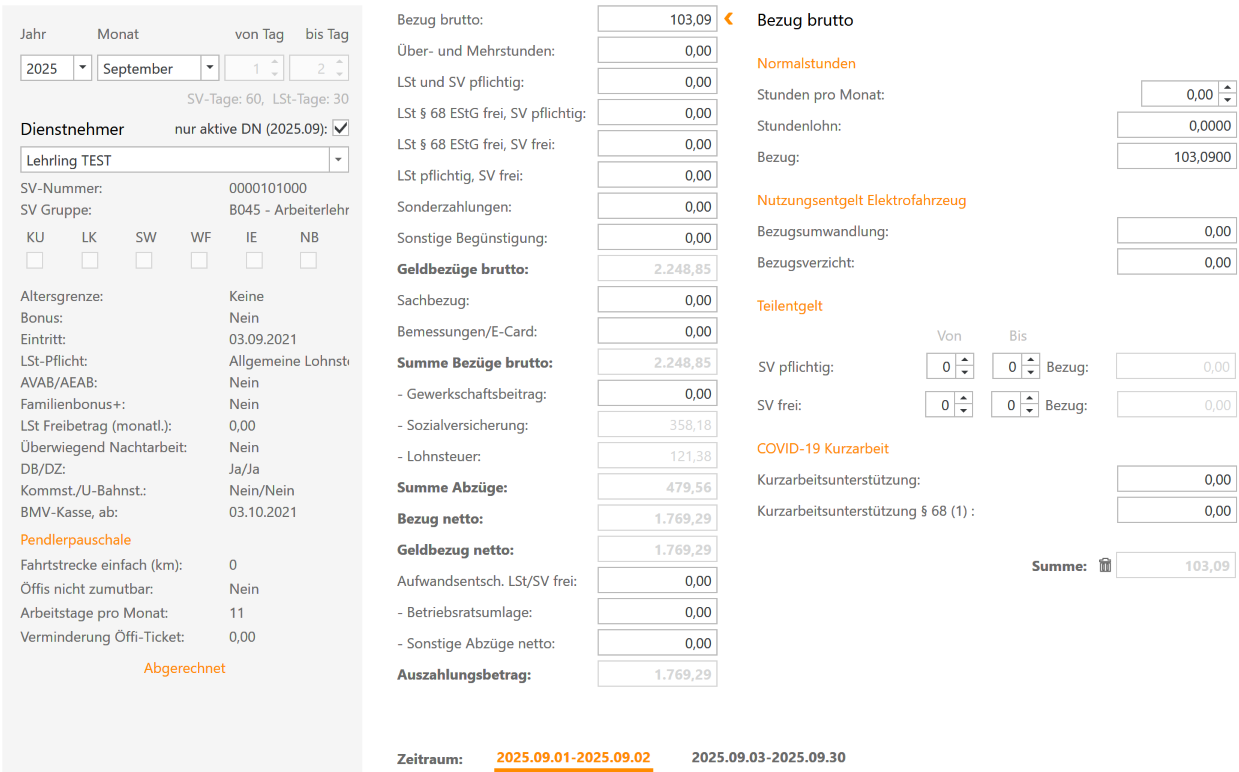Open the Monat dropdown showing September
1239x772 pixels.
(x=208, y=68)
